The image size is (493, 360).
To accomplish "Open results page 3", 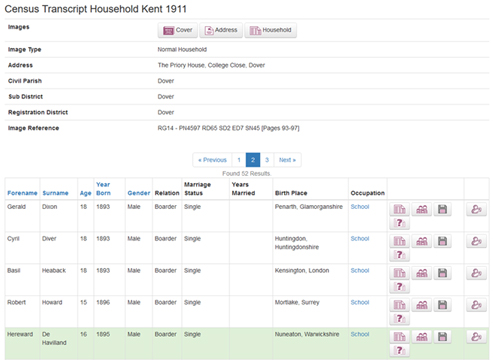I will 267,160.
